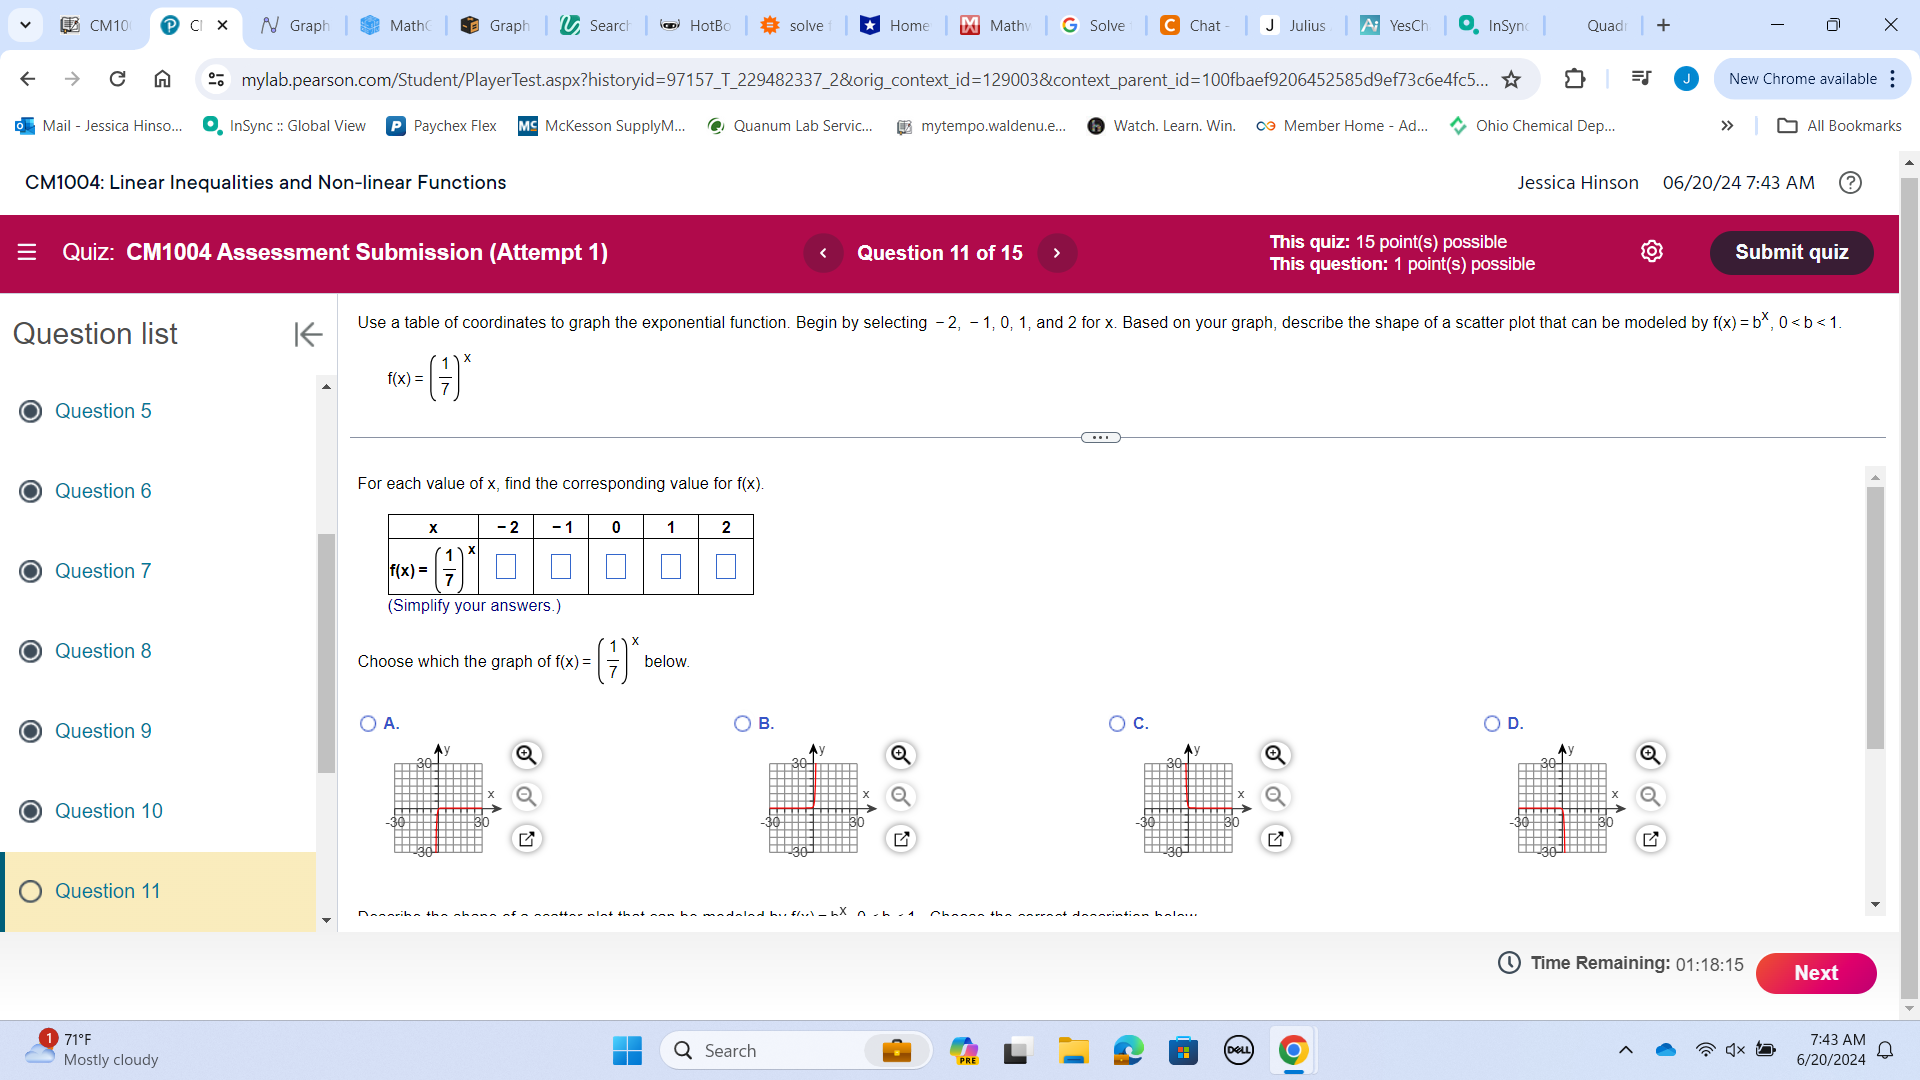Image resolution: width=1920 pixels, height=1080 pixels.
Task: Click the help question mark icon
Action: point(1850,183)
